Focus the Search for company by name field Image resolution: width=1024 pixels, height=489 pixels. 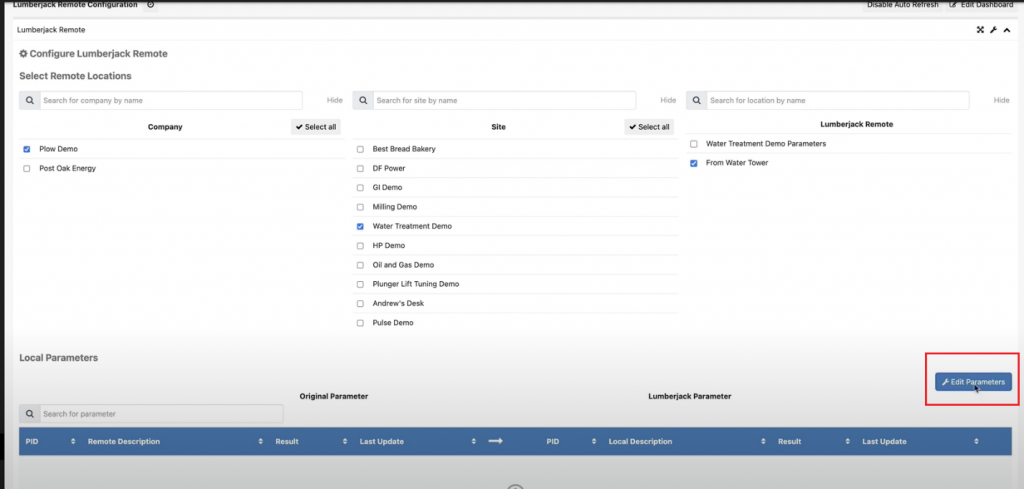tap(171, 101)
